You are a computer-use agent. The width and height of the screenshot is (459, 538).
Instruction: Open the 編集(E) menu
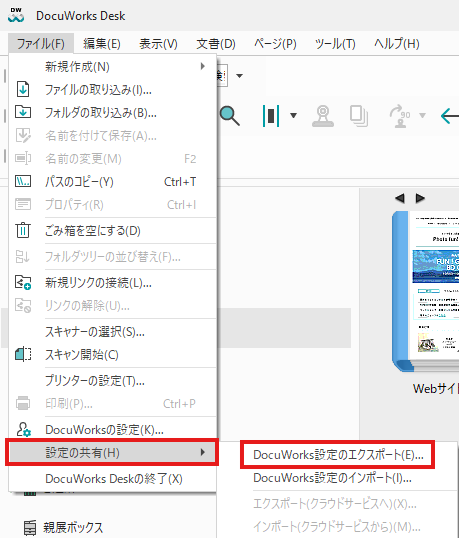(x=102, y=44)
